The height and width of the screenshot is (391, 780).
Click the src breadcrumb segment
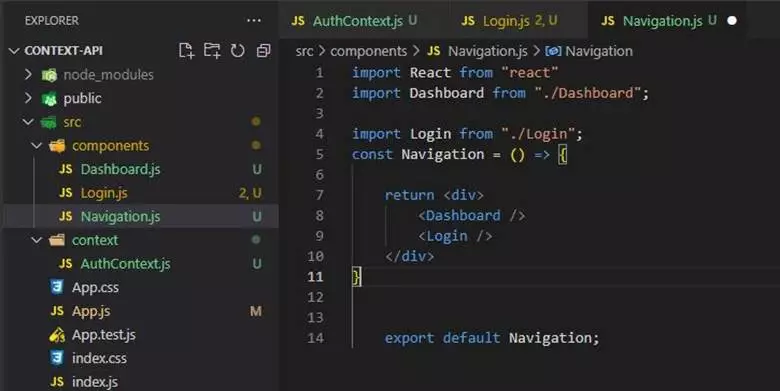(304, 51)
